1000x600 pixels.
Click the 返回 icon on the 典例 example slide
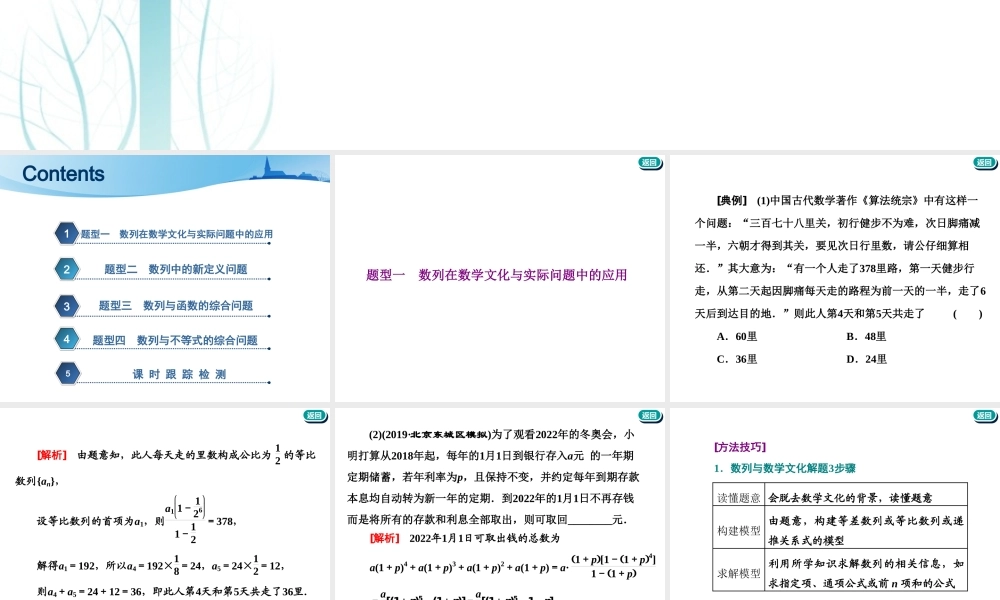[x=985, y=162]
